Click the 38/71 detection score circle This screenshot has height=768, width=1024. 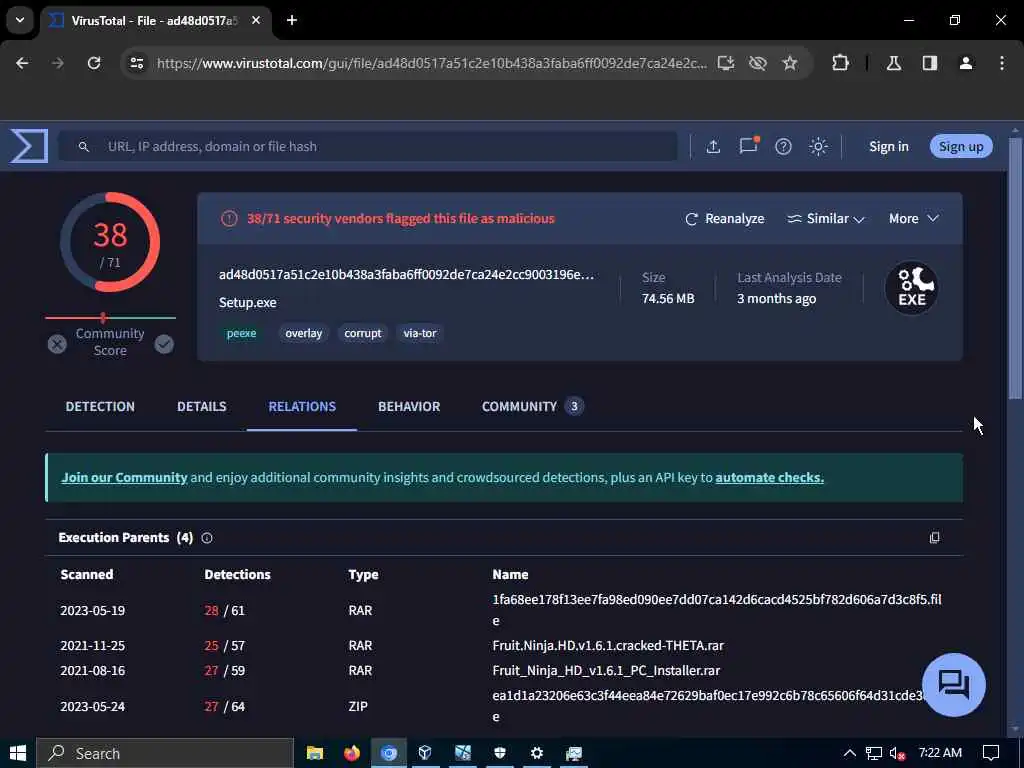click(x=110, y=242)
